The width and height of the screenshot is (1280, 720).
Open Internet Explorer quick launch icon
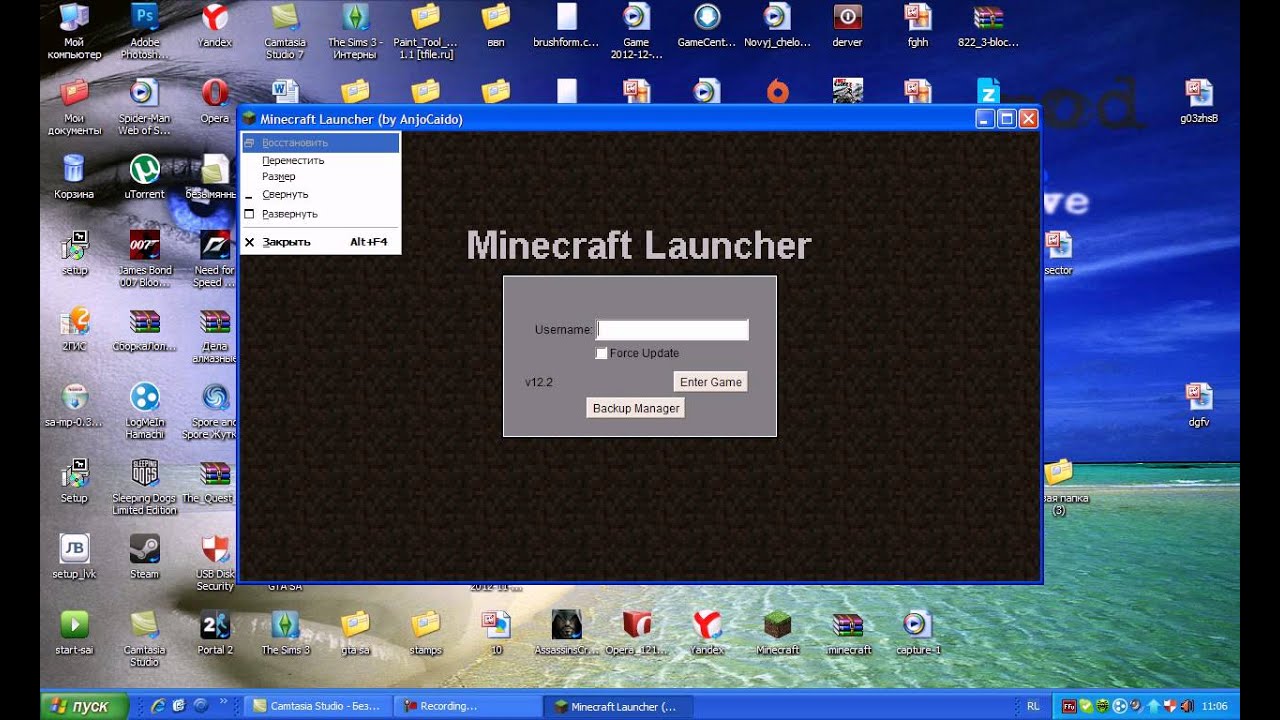(x=158, y=706)
